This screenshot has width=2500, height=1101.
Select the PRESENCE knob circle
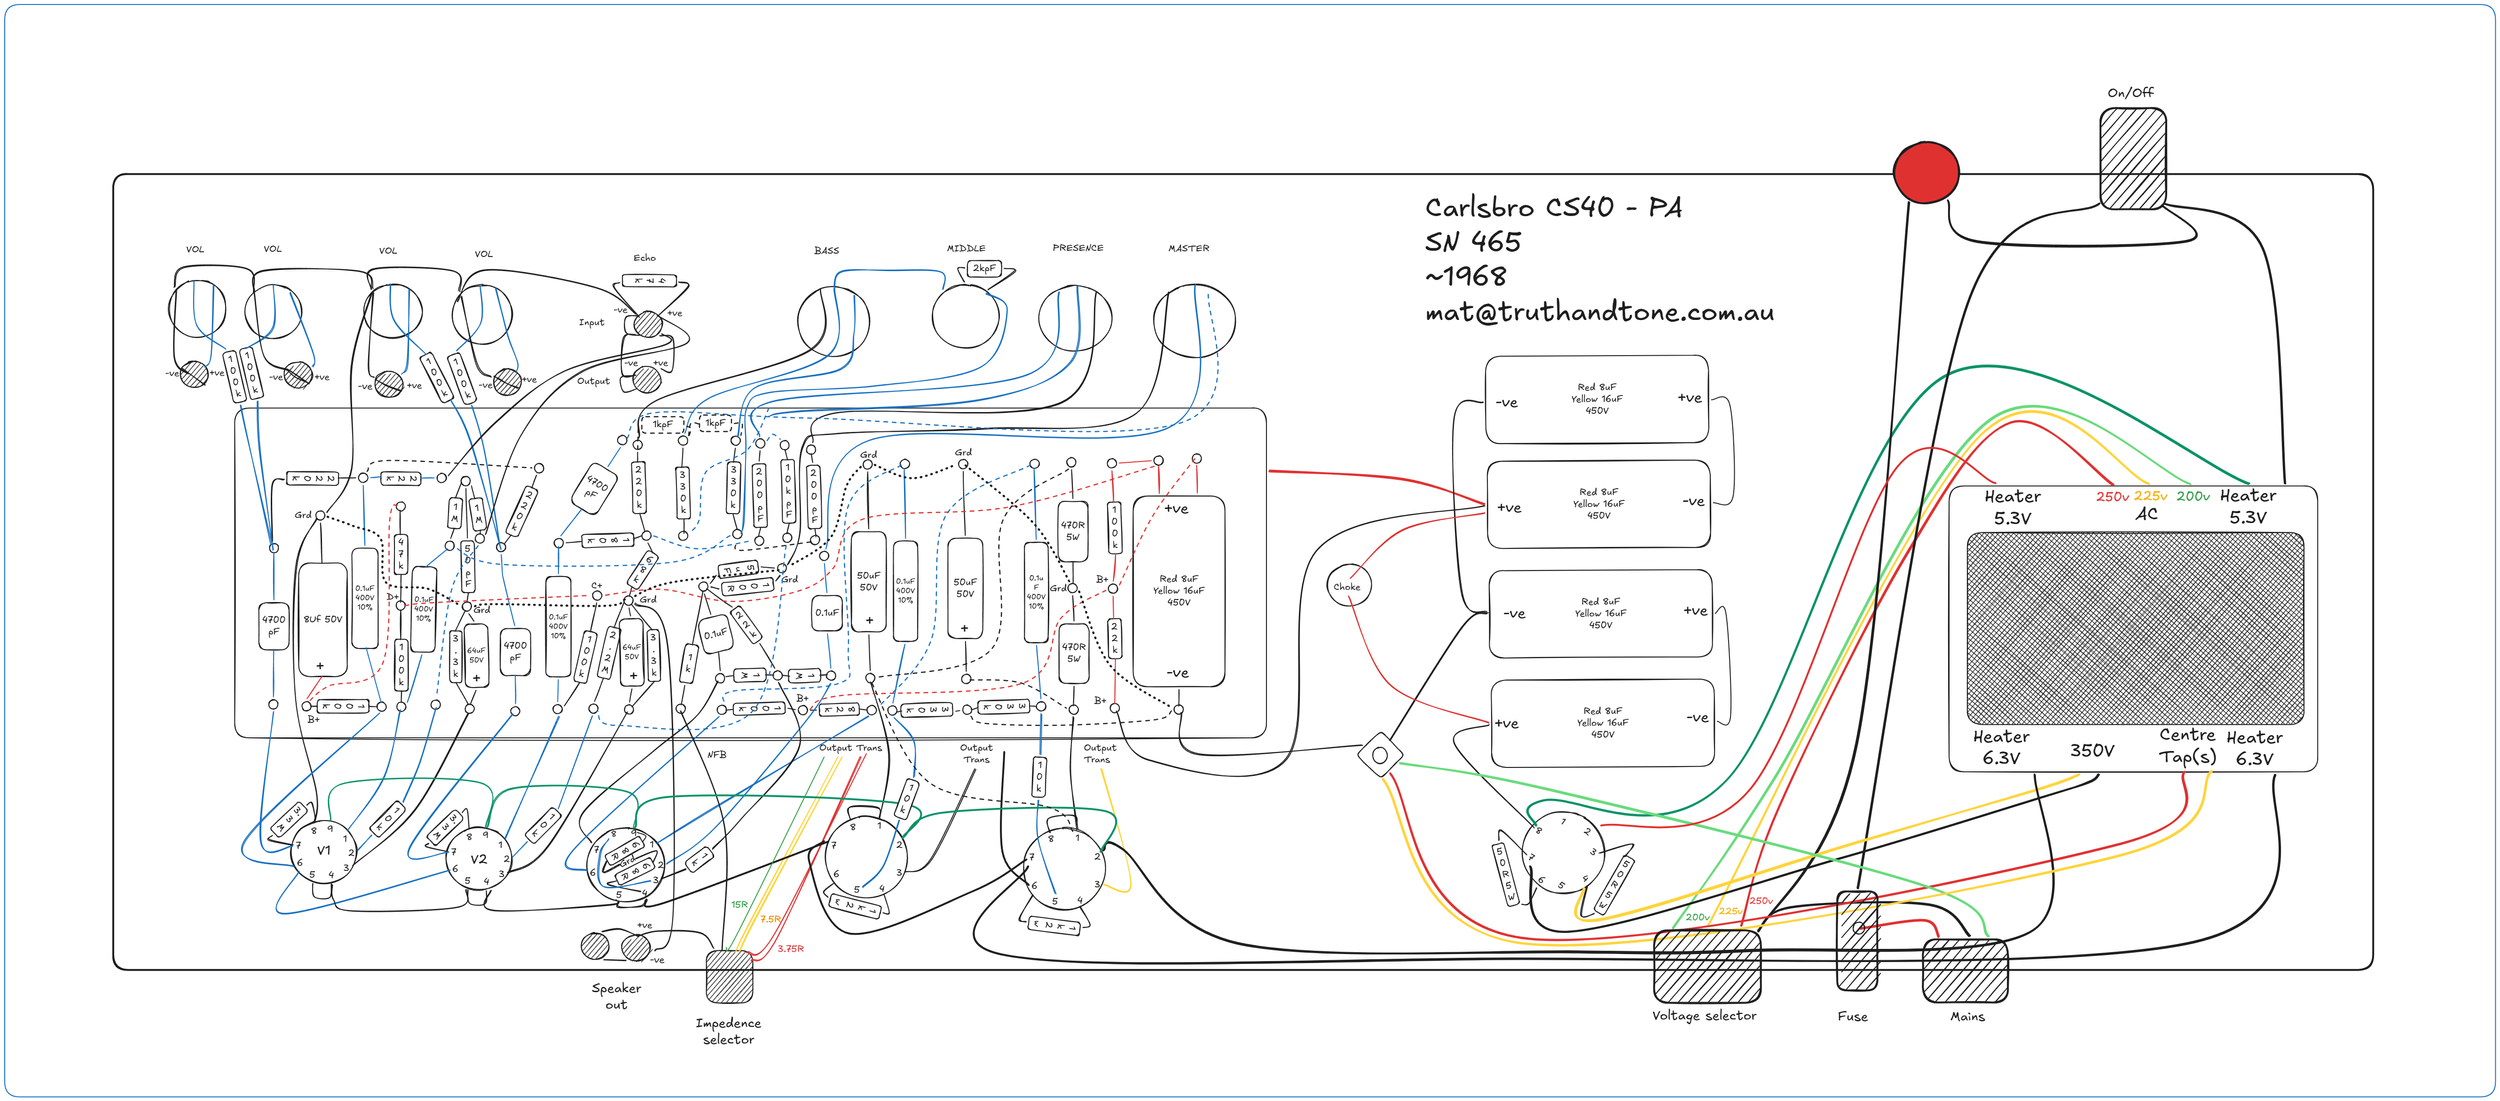pyautogui.click(x=1075, y=318)
